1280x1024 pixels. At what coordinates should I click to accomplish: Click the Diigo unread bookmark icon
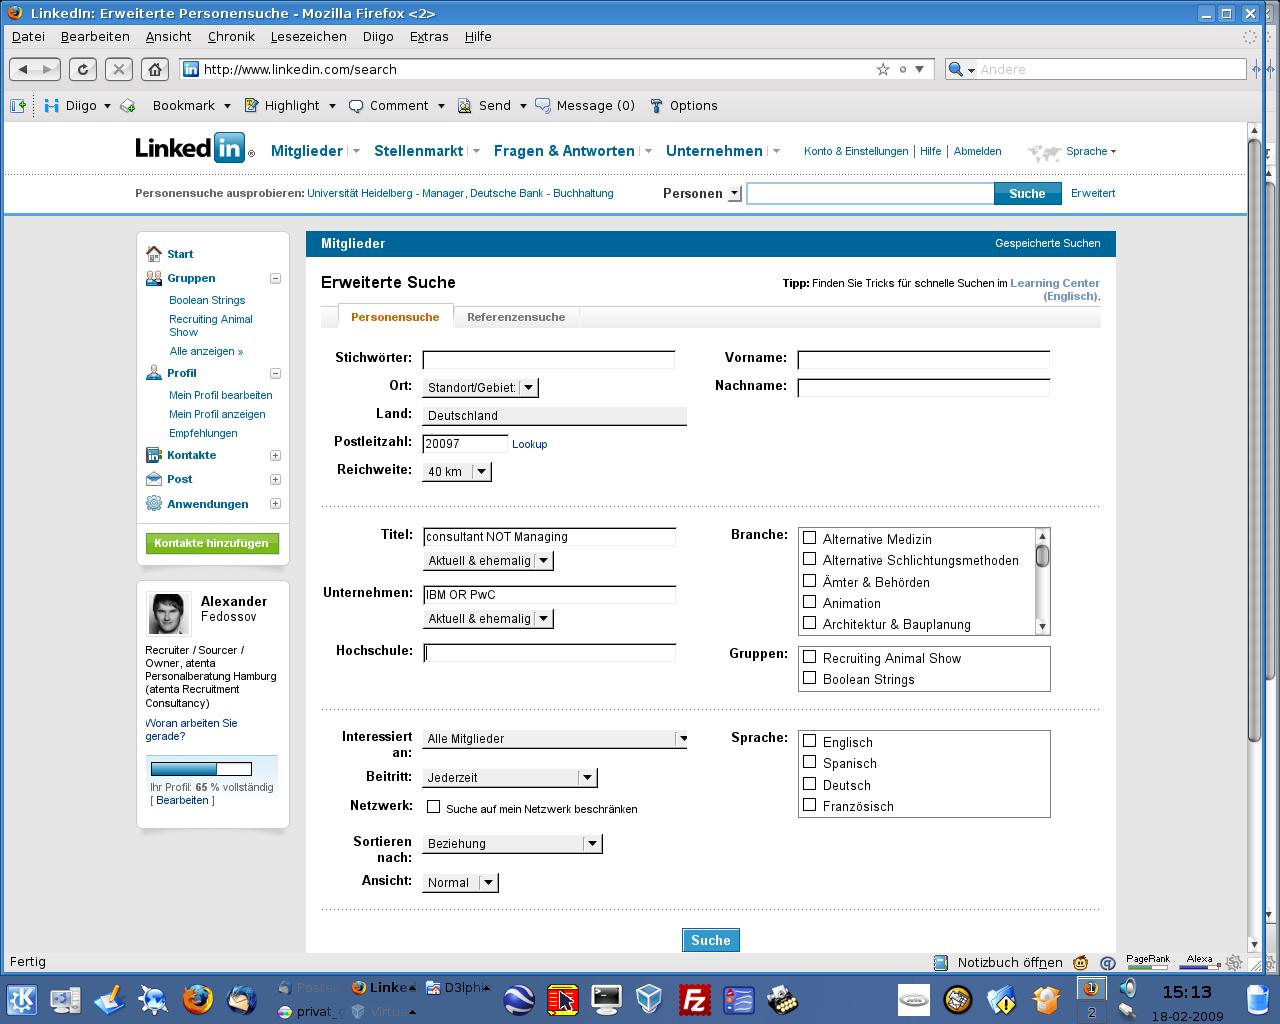128,105
